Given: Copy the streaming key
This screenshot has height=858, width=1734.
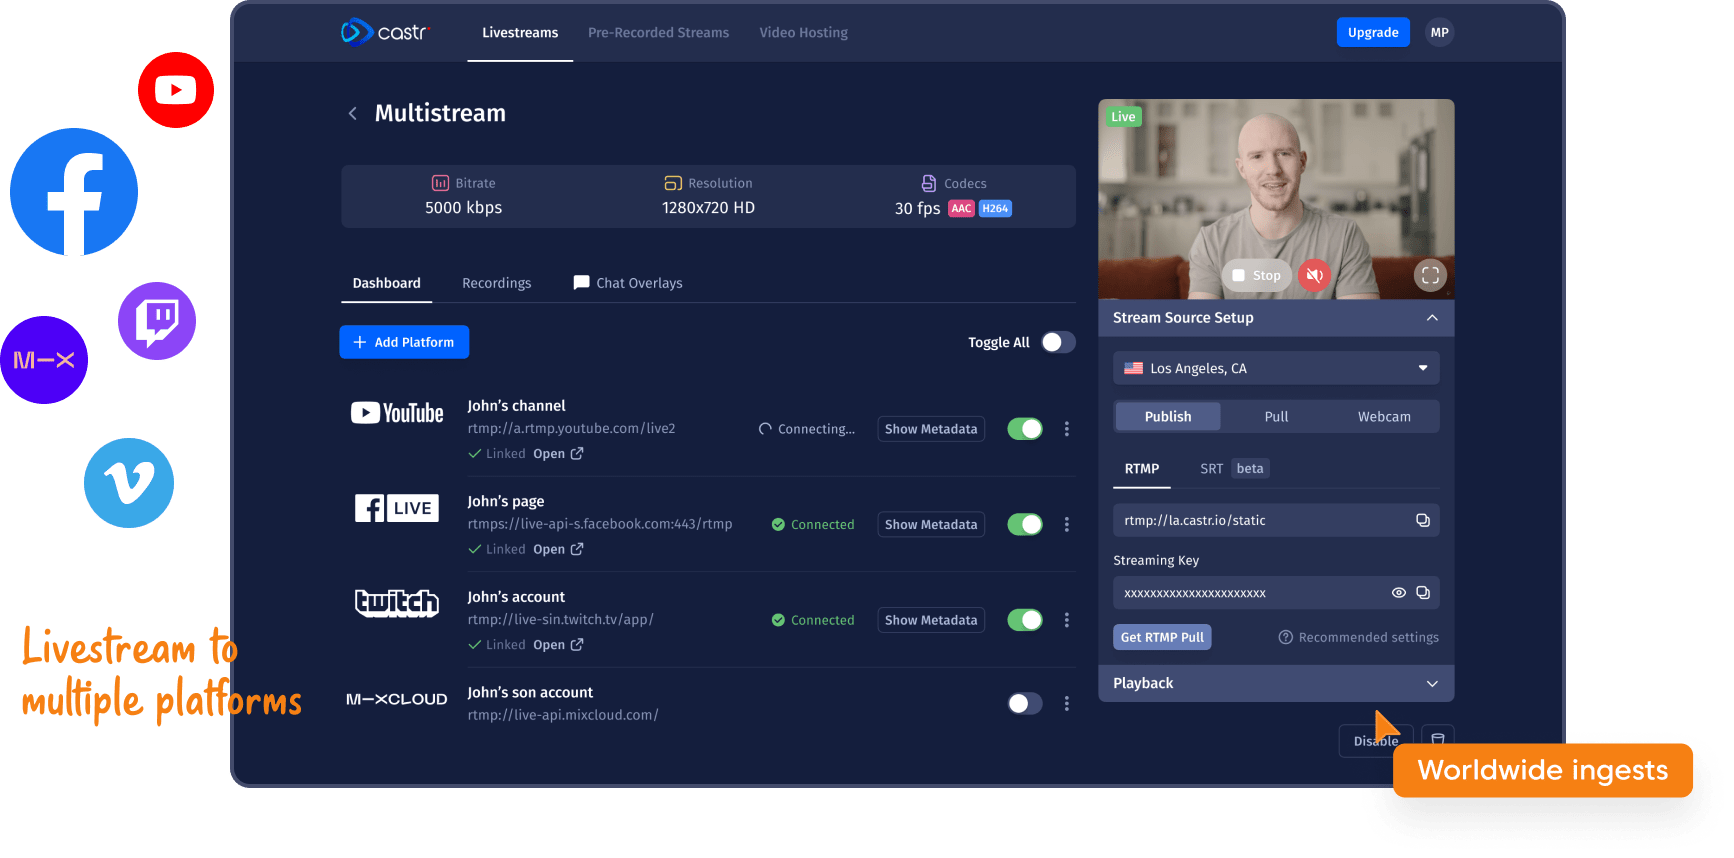Looking at the screenshot, I should [1423, 593].
